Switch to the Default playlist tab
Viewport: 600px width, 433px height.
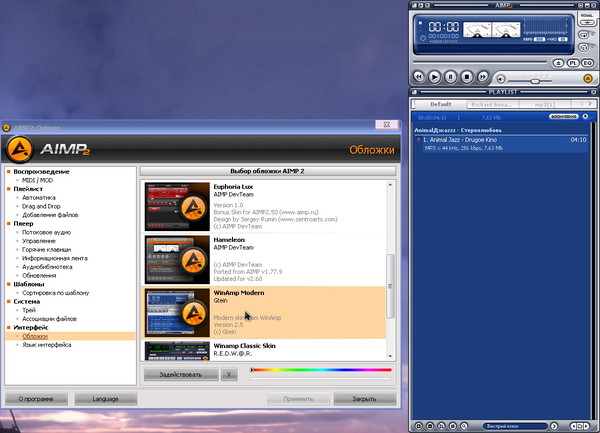pos(440,104)
